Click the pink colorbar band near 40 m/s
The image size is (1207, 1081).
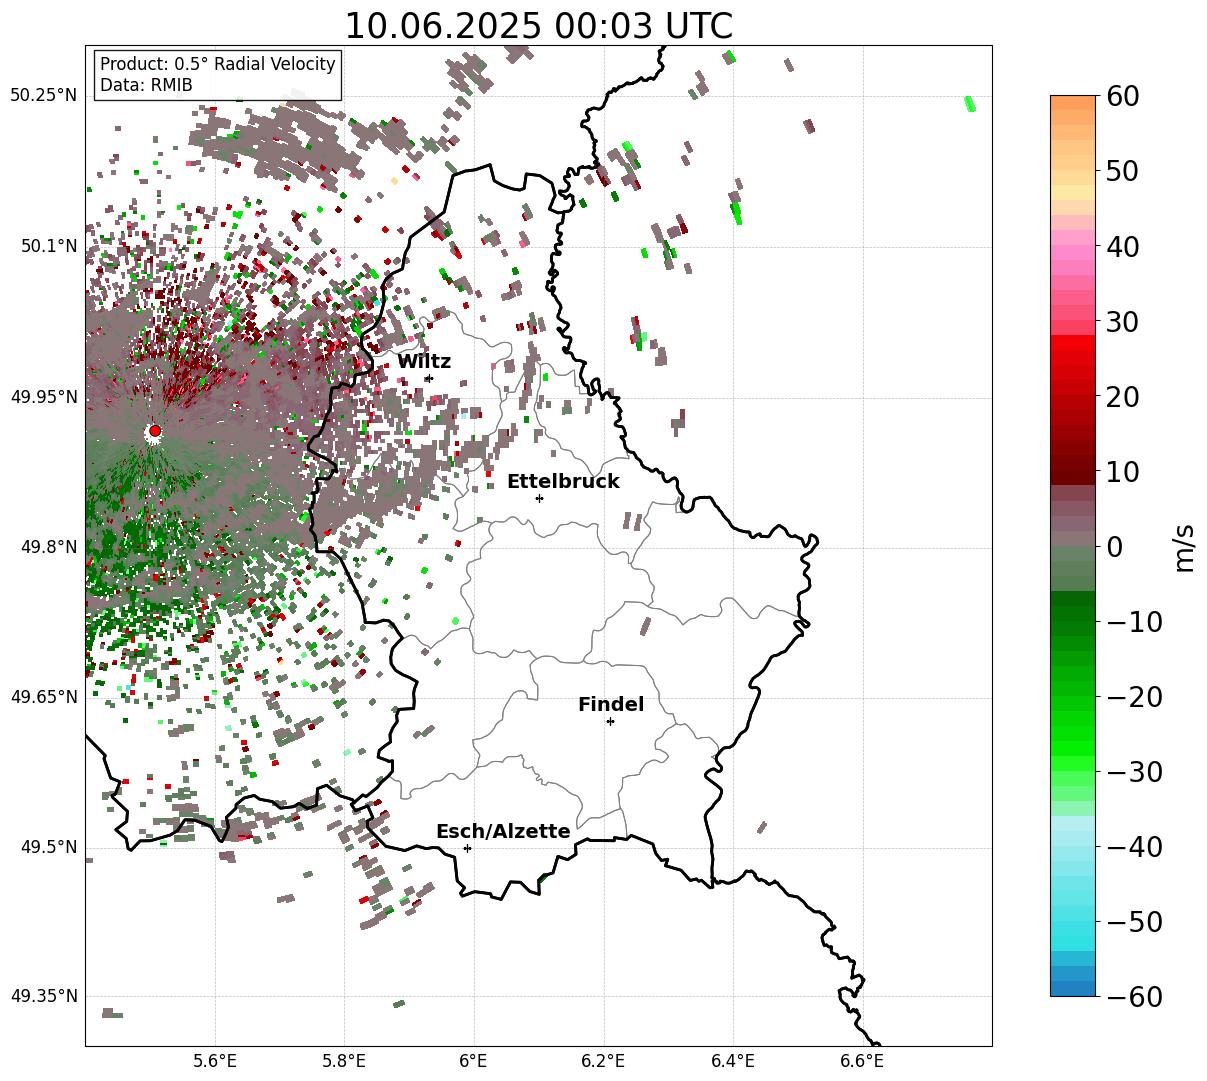tap(1073, 246)
